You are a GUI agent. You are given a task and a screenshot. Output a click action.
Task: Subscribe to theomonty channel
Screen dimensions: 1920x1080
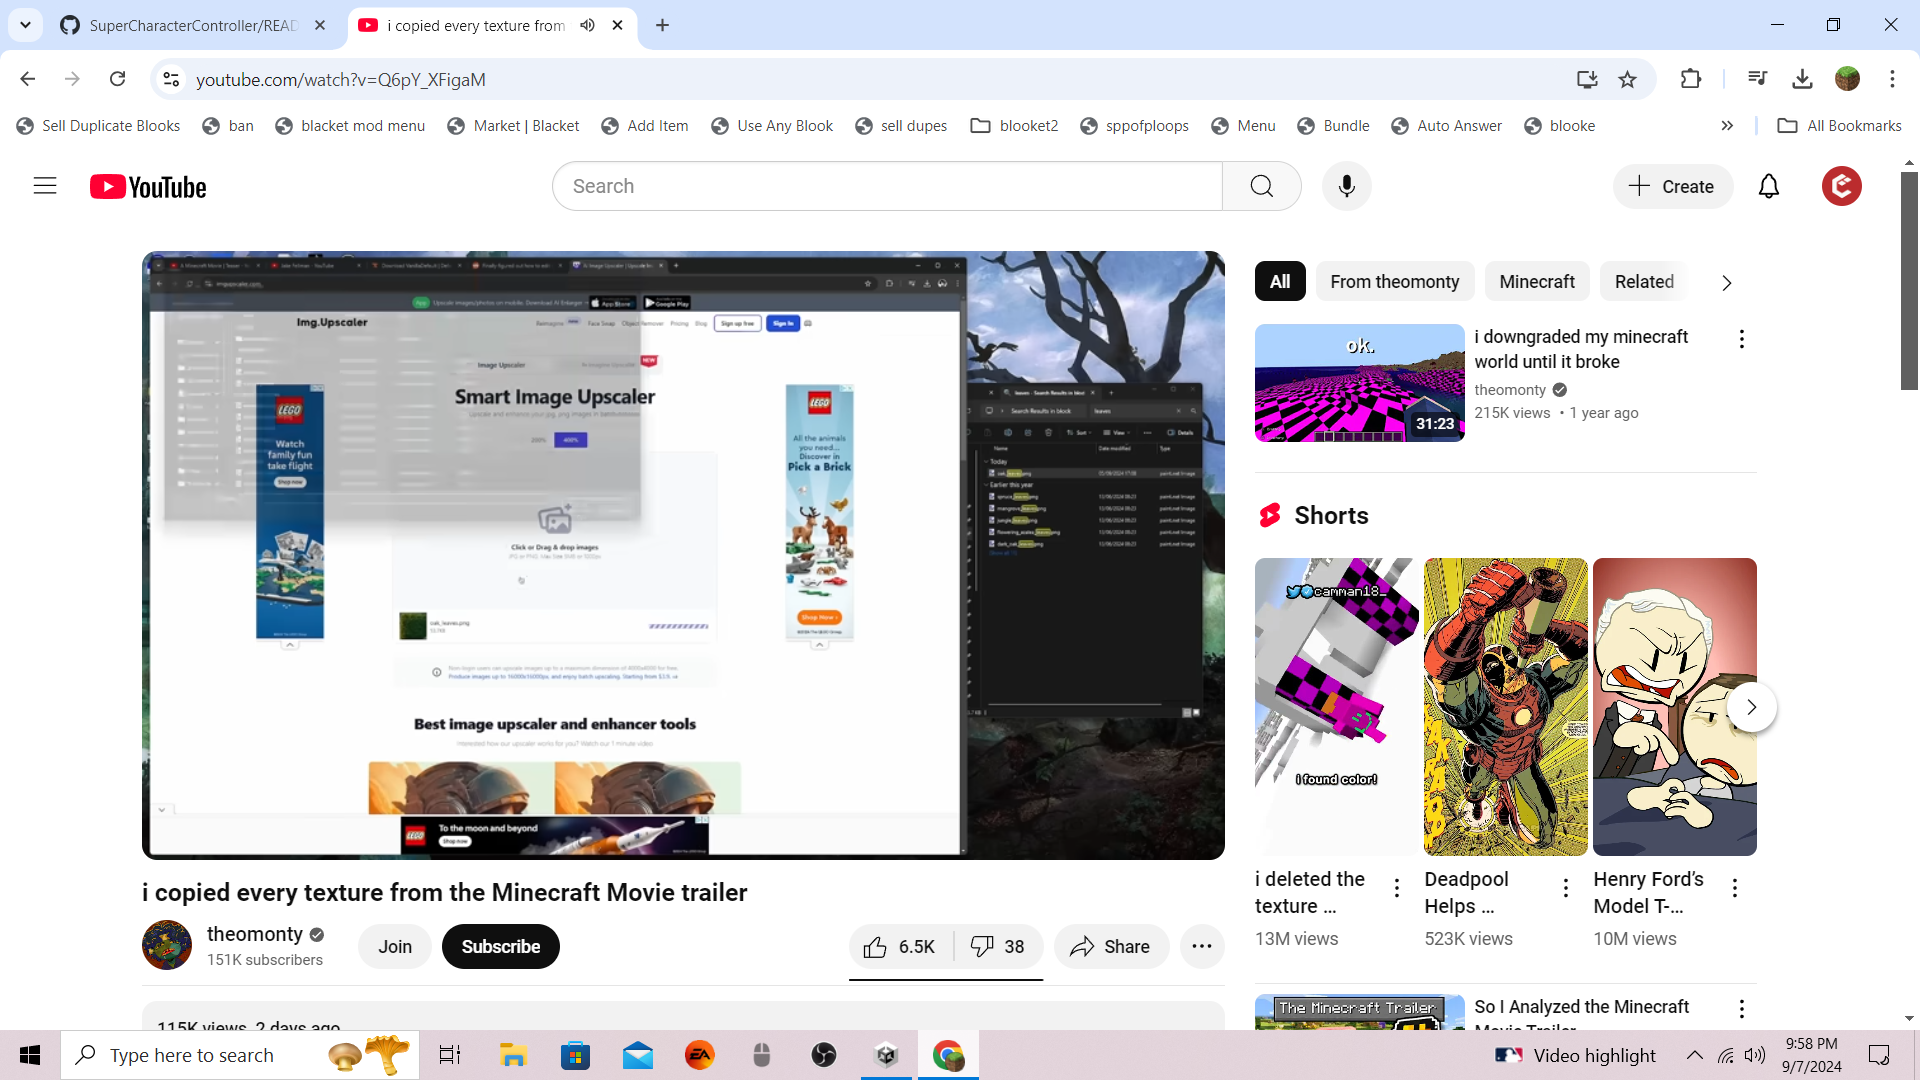click(500, 947)
